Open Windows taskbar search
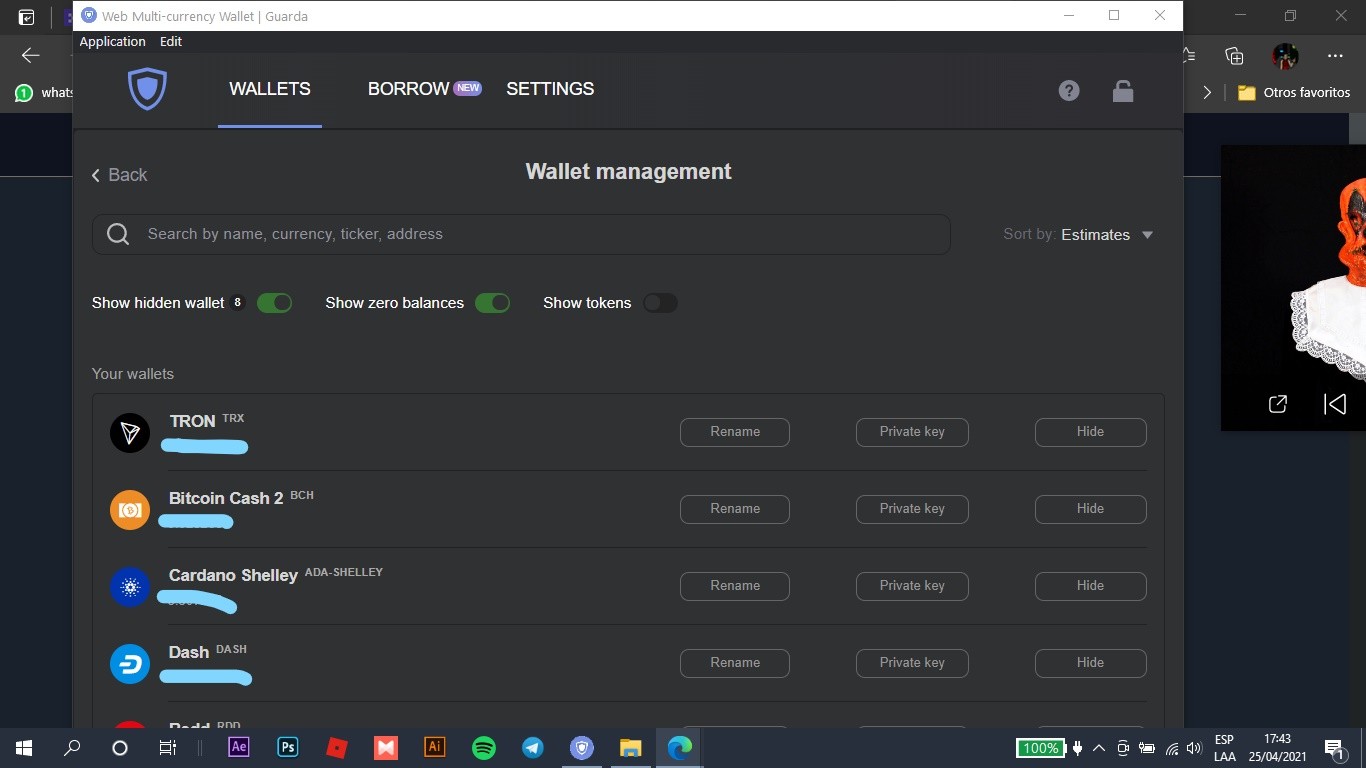This screenshot has width=1366, height=768. tap(72, 747)
